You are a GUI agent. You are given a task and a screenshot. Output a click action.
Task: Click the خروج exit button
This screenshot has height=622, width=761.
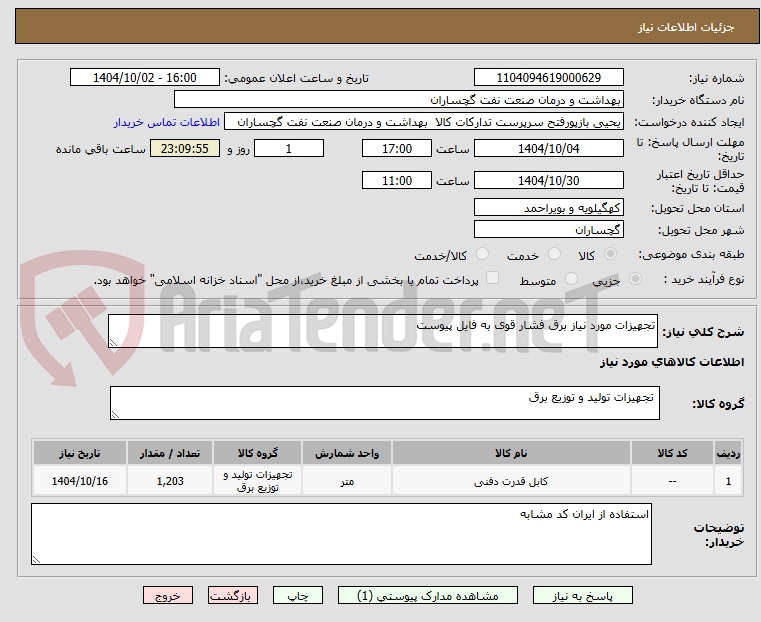(x=168, y=595)
